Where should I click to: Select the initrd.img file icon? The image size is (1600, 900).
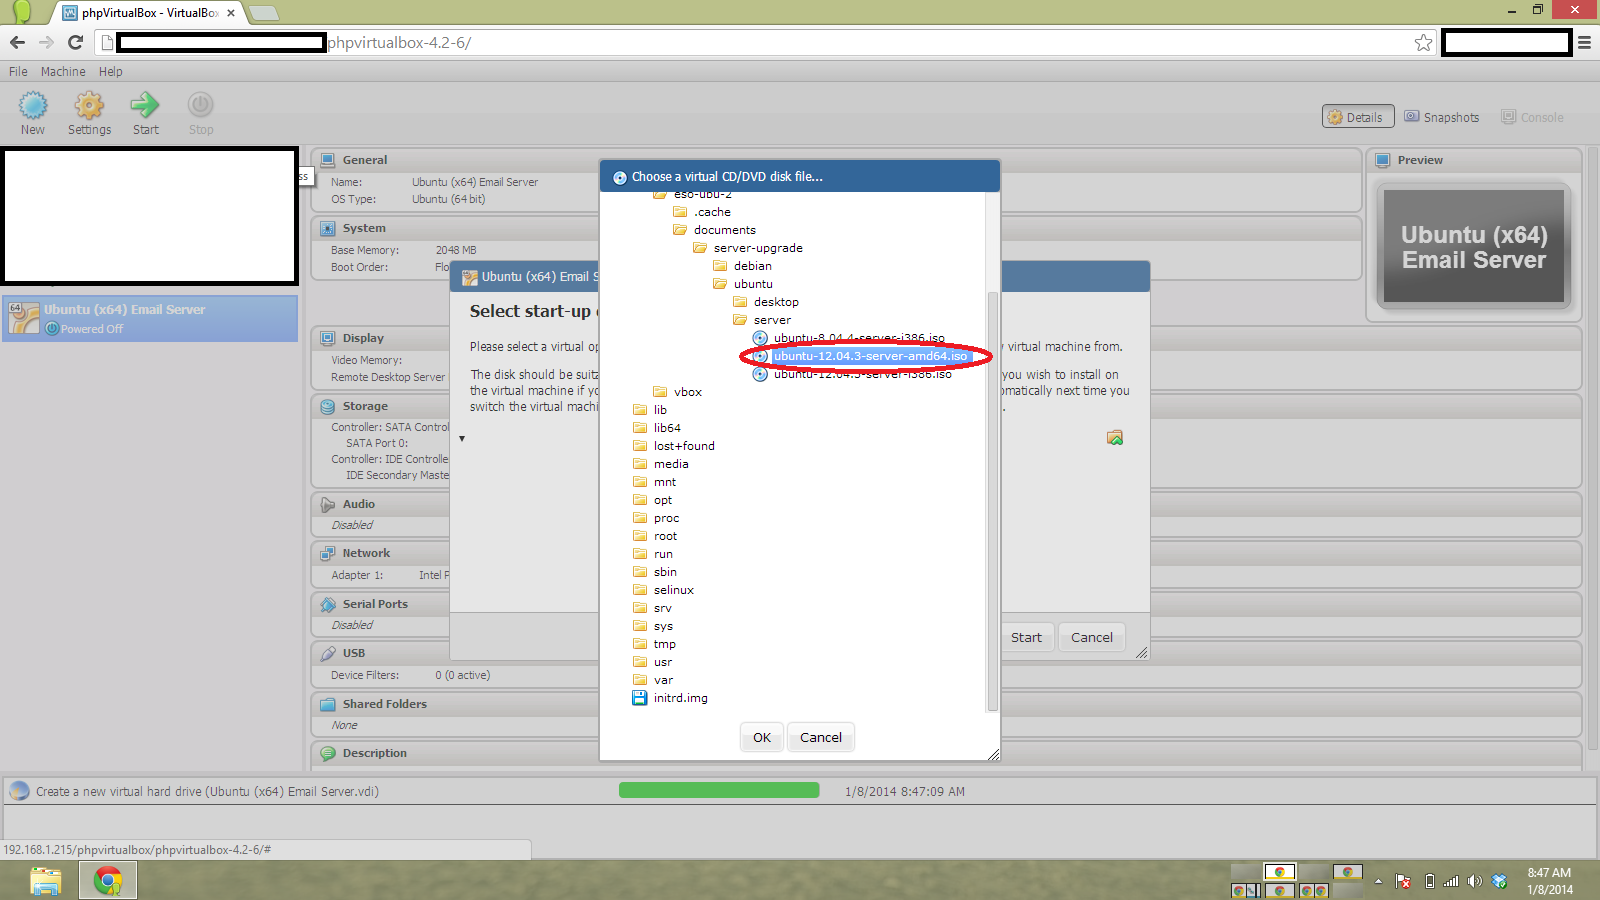640,698
